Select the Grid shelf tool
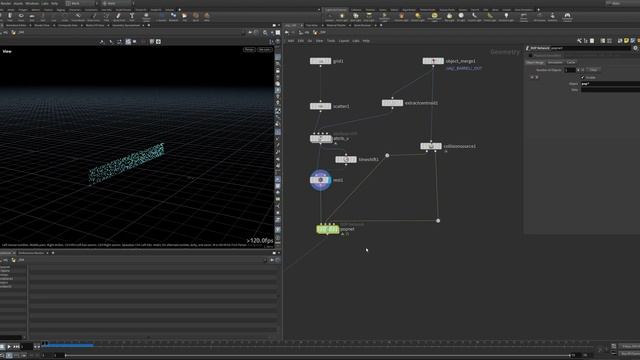 tap(32, 17)
